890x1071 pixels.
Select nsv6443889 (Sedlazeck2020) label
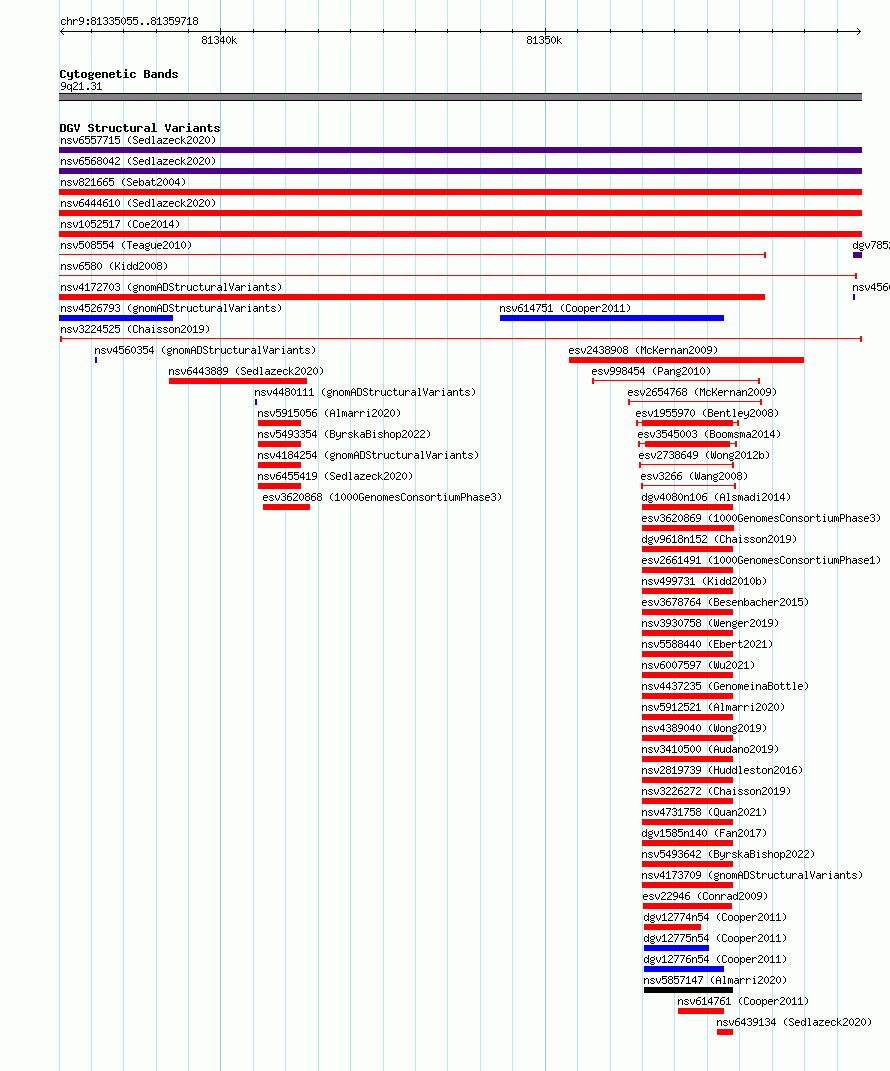coord(247,372)
